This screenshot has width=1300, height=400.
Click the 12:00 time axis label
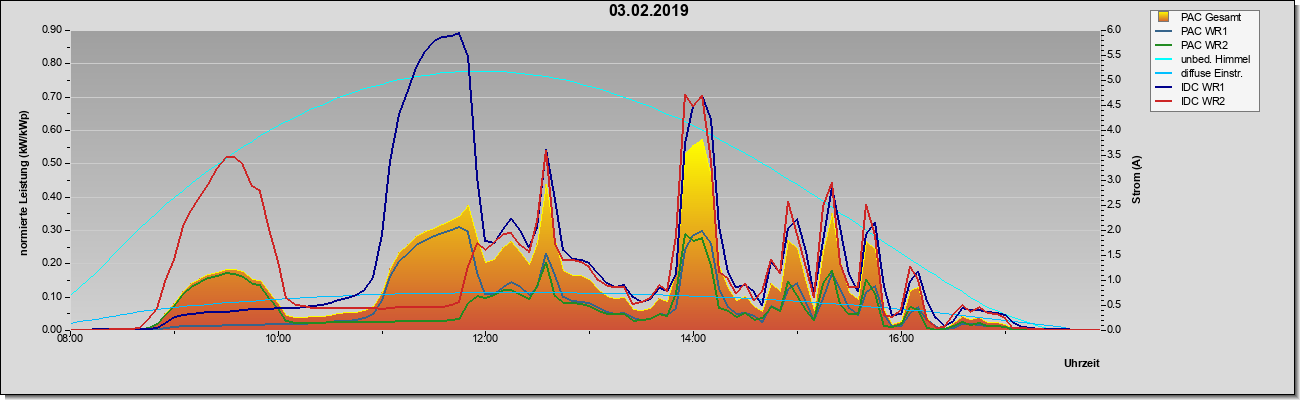pyautogui.click(x=486, y=340)
